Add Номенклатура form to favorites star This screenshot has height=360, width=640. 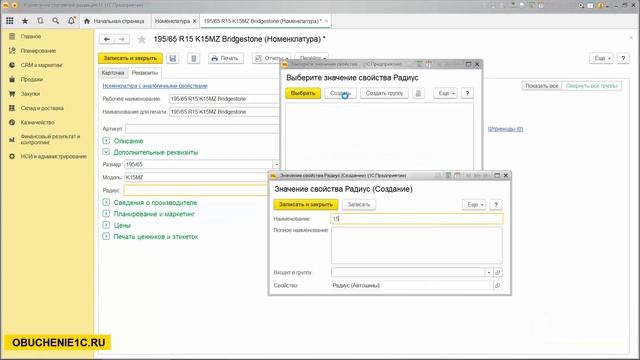pyautogui.click(x=142, y=40)
